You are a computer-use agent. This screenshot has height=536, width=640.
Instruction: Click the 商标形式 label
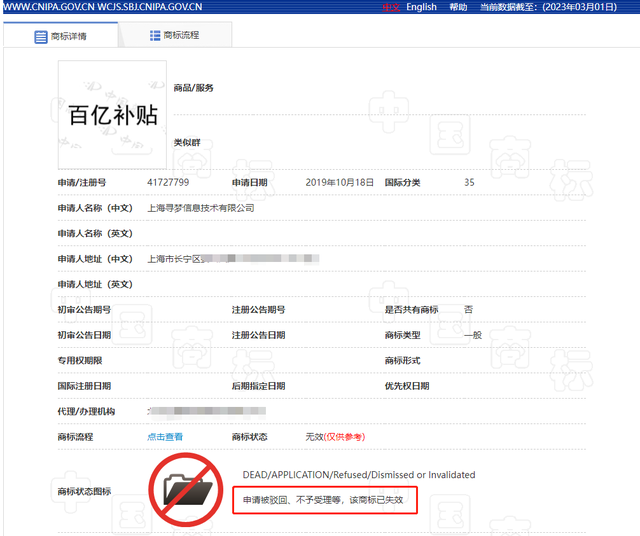(402, 360)
